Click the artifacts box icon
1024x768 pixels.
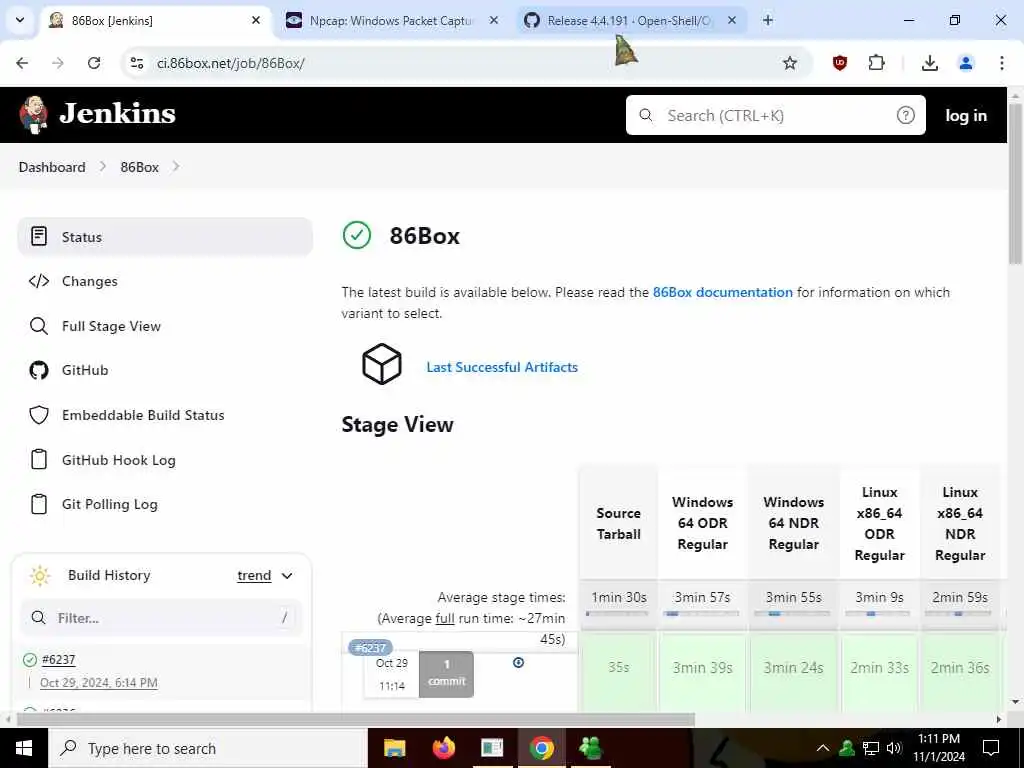[x=382, y=364]
